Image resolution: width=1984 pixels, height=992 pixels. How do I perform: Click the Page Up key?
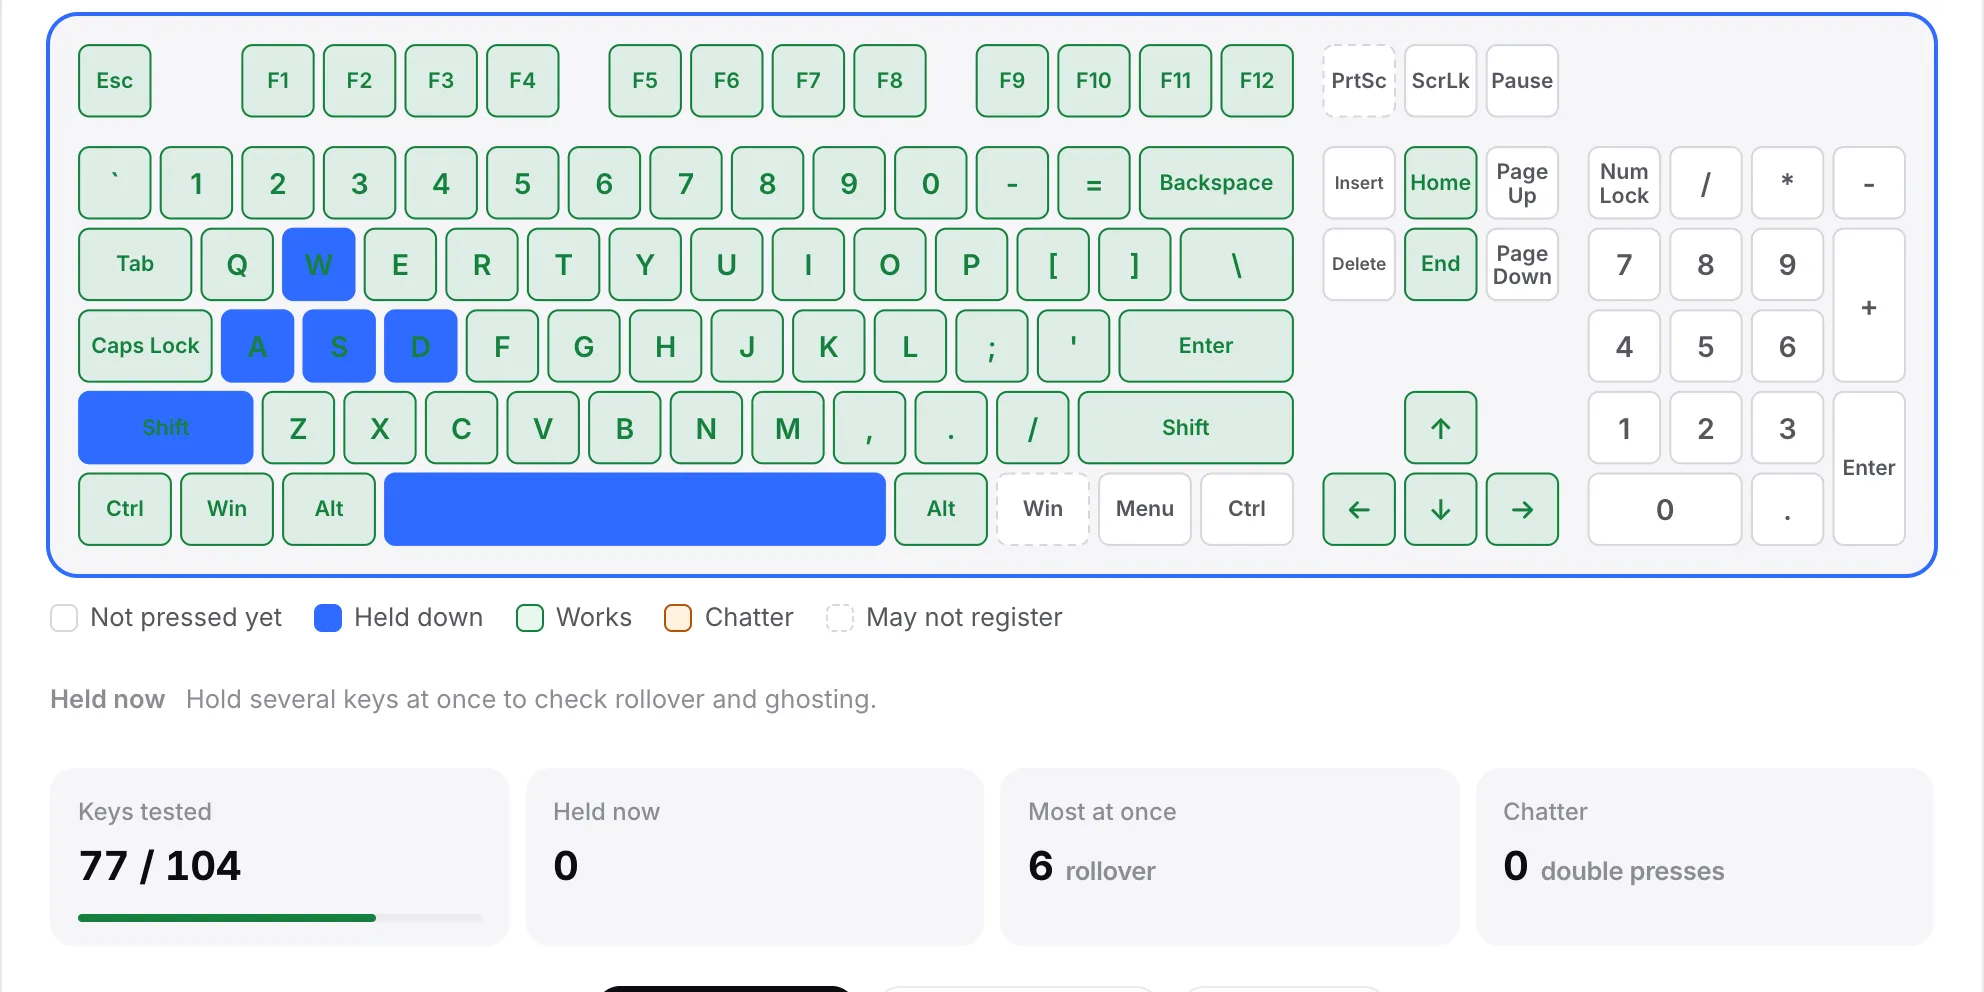pos(1522,183)
